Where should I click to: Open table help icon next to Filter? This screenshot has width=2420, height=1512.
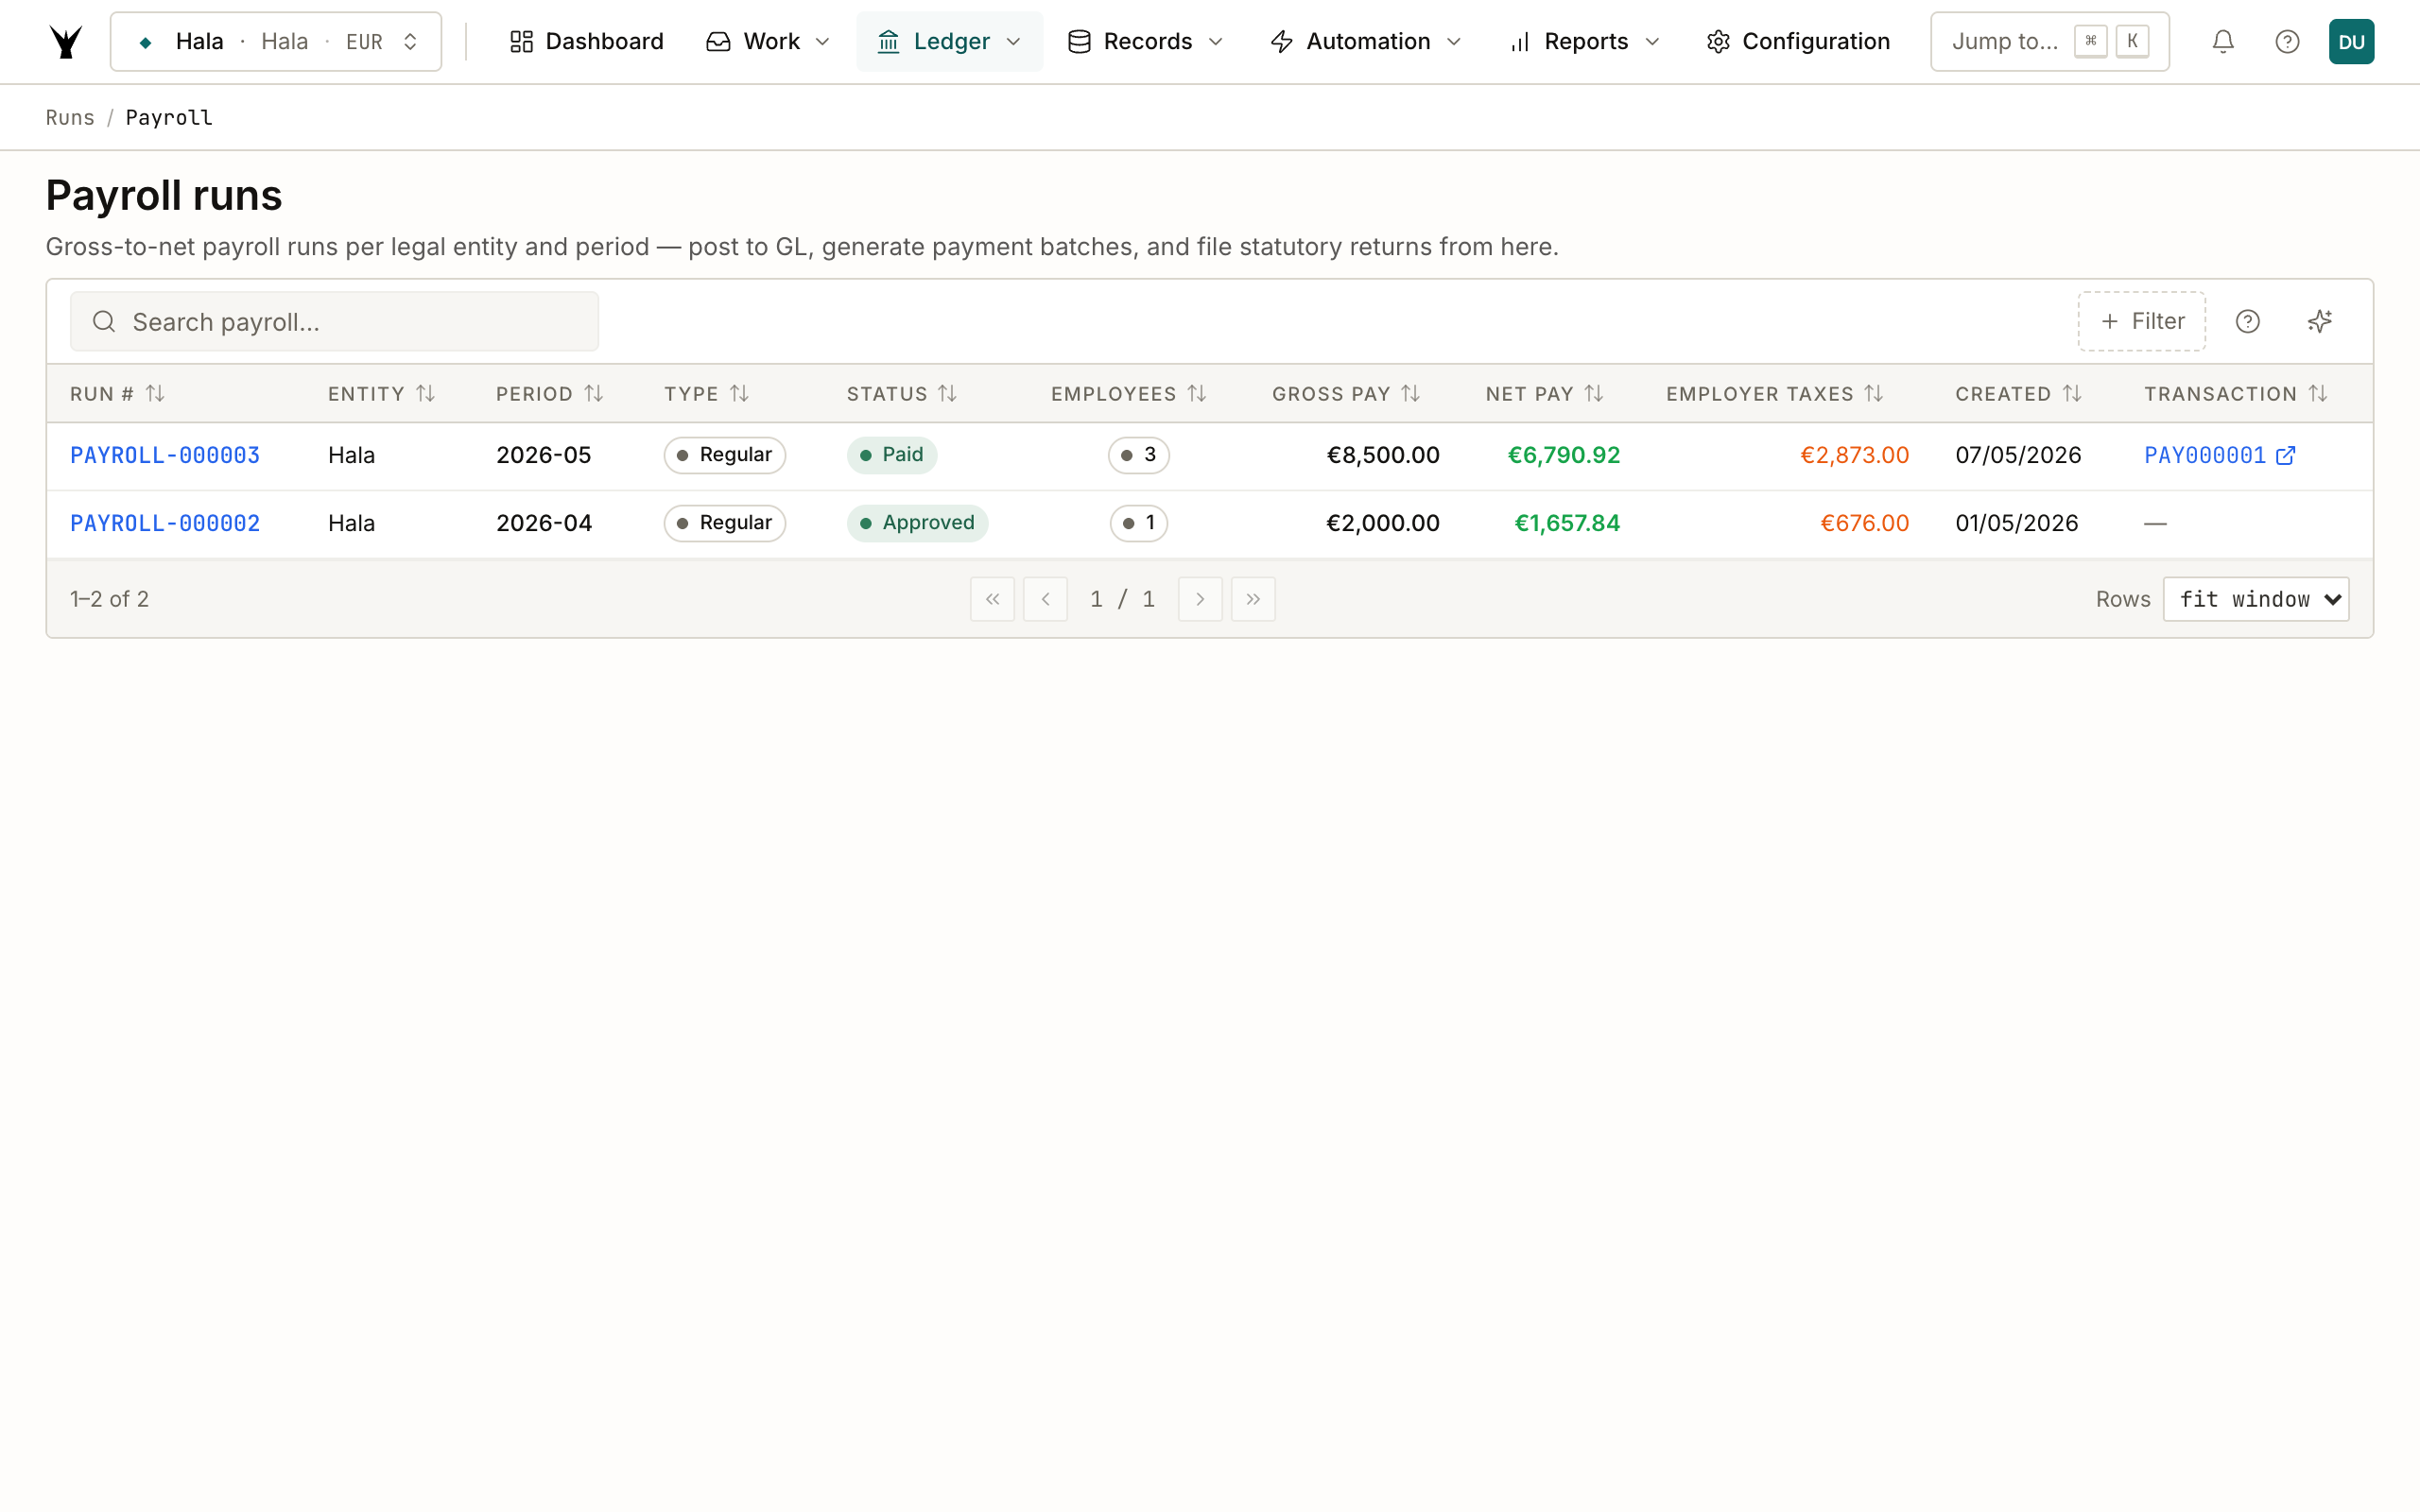(2247, 321)
